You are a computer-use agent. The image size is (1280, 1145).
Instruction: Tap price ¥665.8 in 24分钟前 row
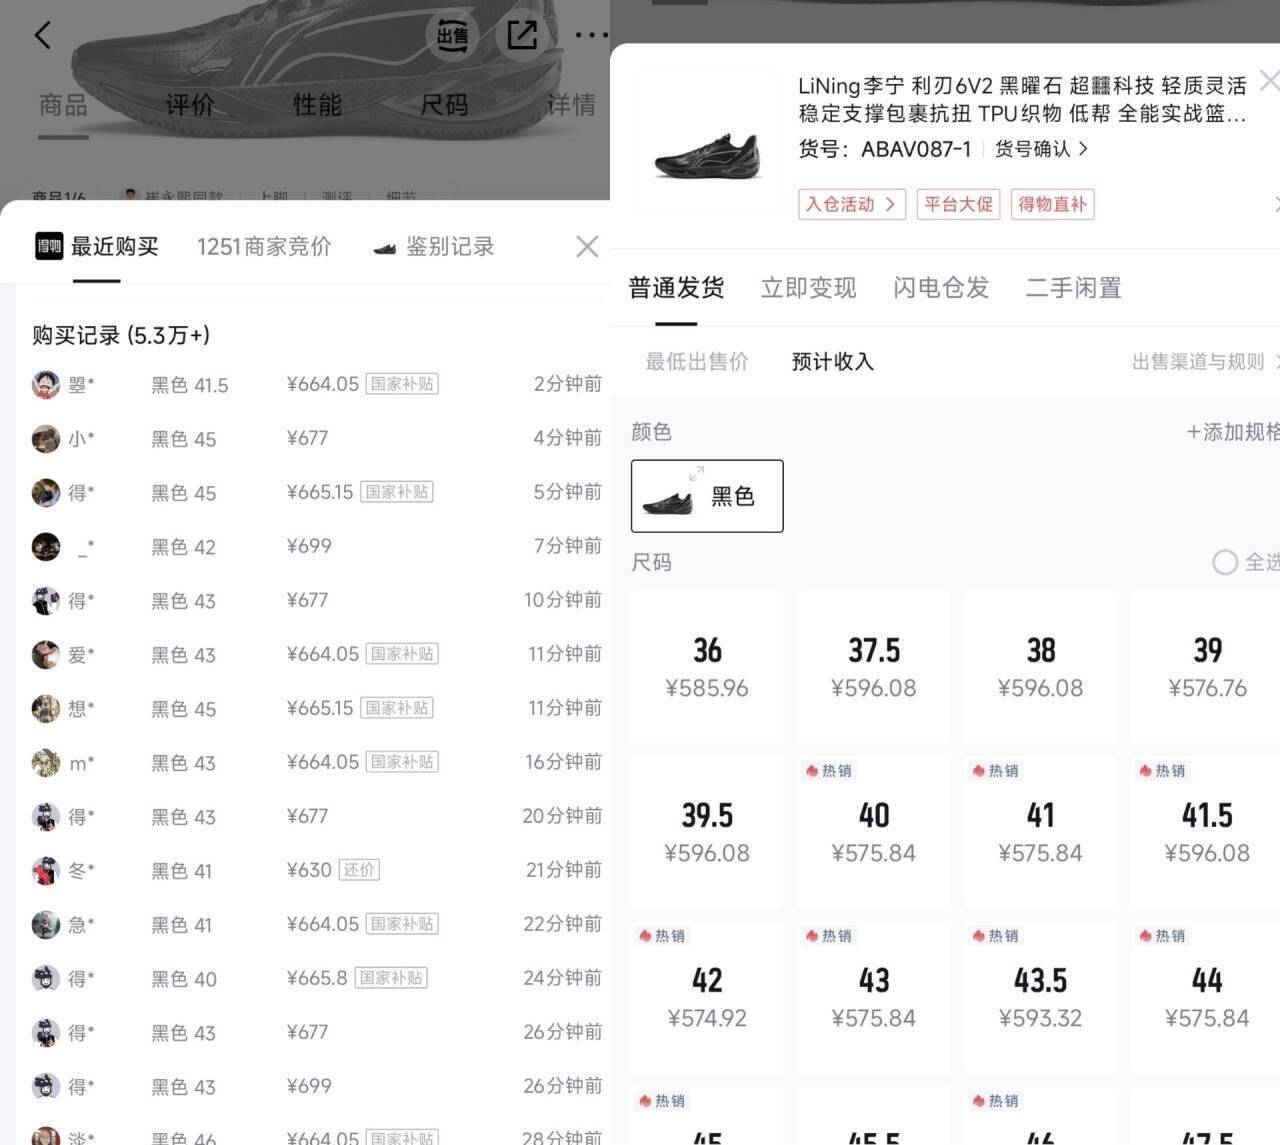[317, 978]
